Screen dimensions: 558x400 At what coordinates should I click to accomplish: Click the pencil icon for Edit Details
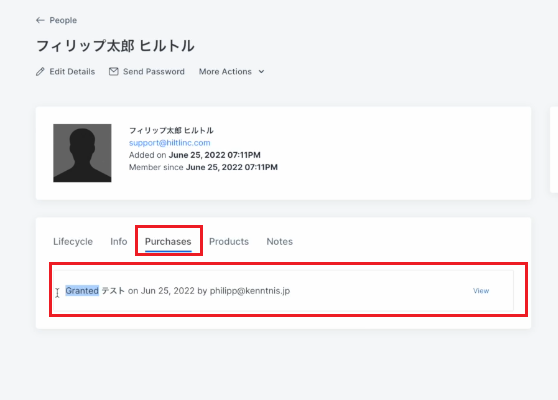40,72
